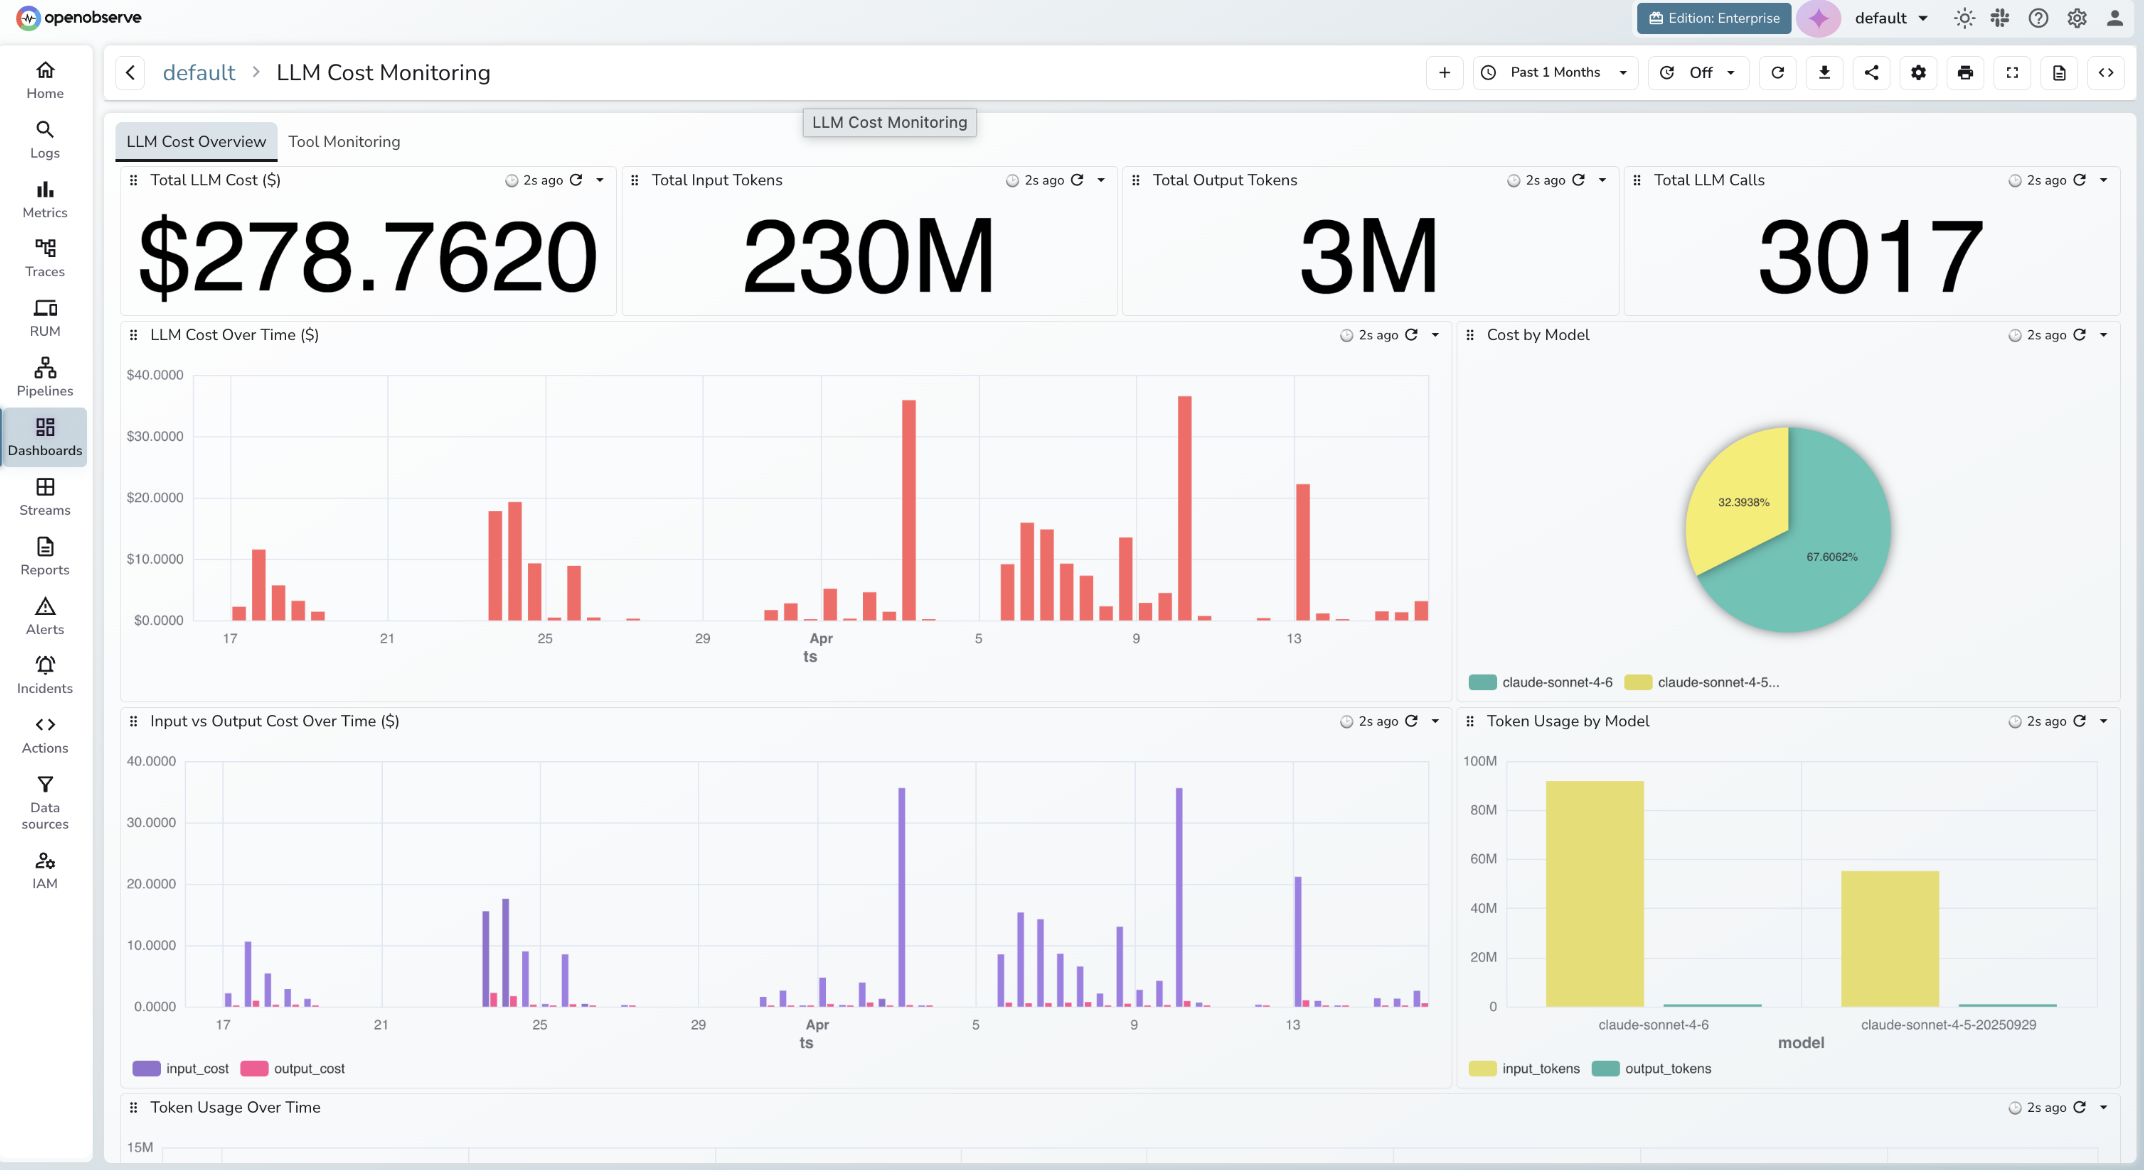Select the LLM Cost Overview tab
This screenshot has height=1170, width=2144.
[x=196, y=141]
